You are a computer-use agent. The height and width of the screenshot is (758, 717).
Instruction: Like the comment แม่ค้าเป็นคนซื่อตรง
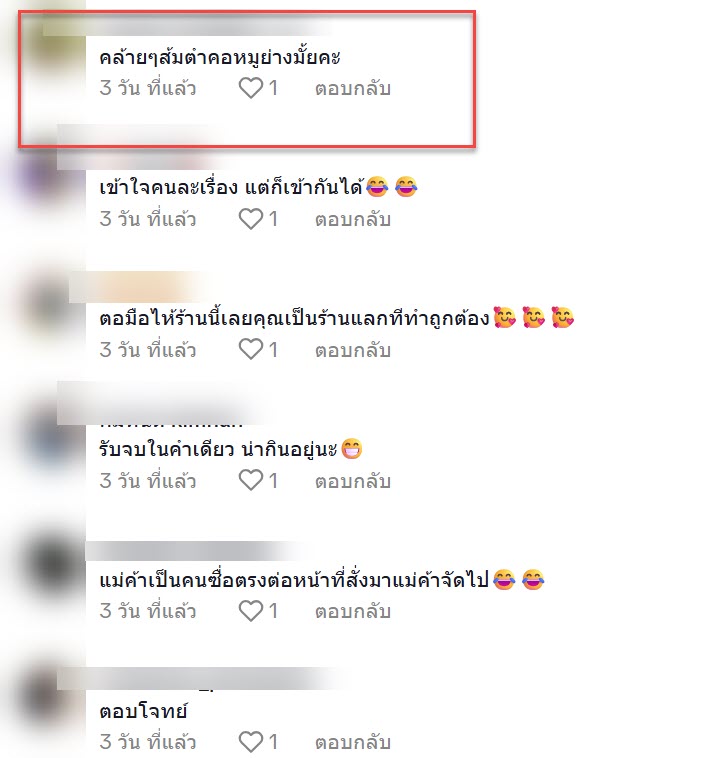251,611
